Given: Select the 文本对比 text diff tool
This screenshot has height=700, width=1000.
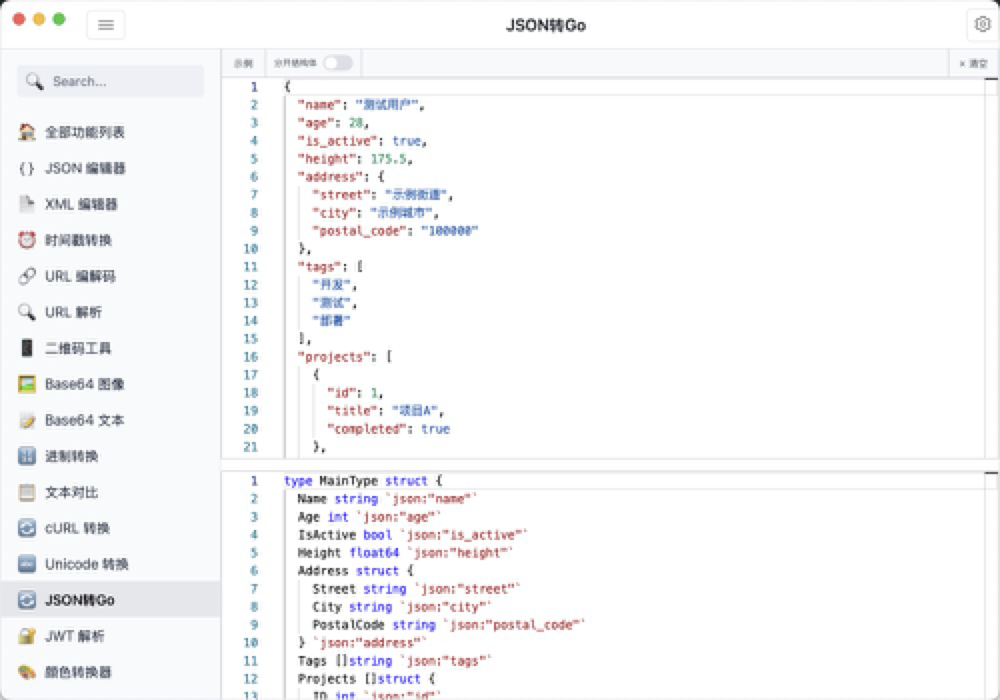Looking at the screenshot, I should click(80, 492).
